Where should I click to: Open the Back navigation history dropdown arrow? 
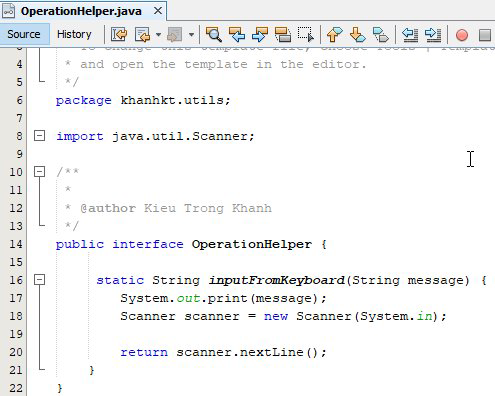158,34
